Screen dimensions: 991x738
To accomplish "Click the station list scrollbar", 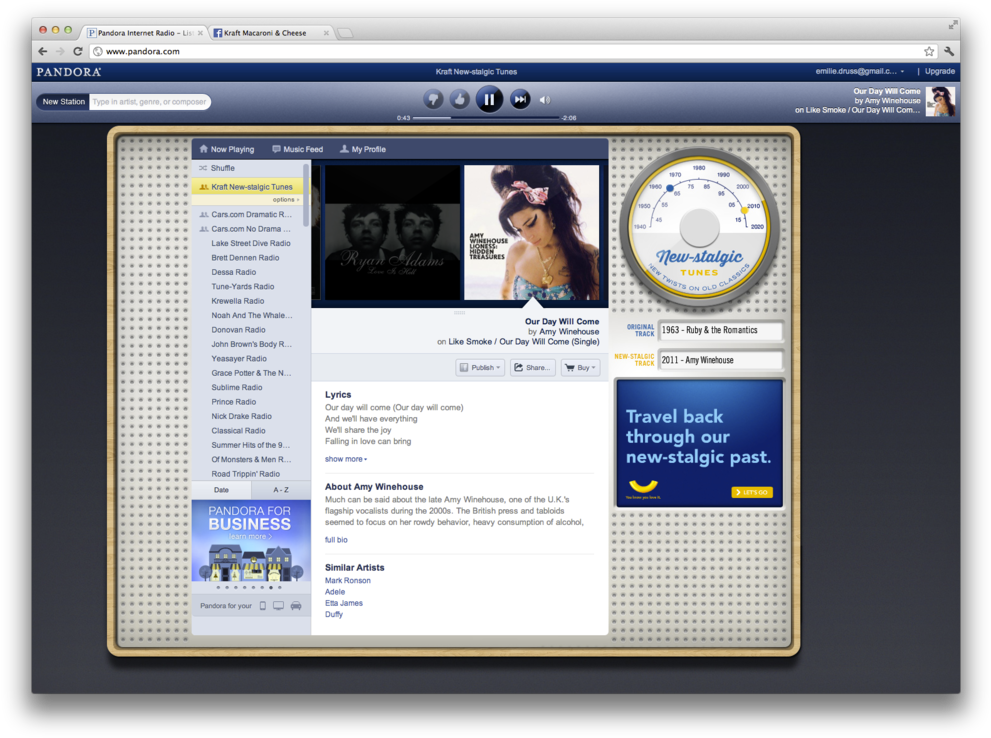I will point(306,195).
